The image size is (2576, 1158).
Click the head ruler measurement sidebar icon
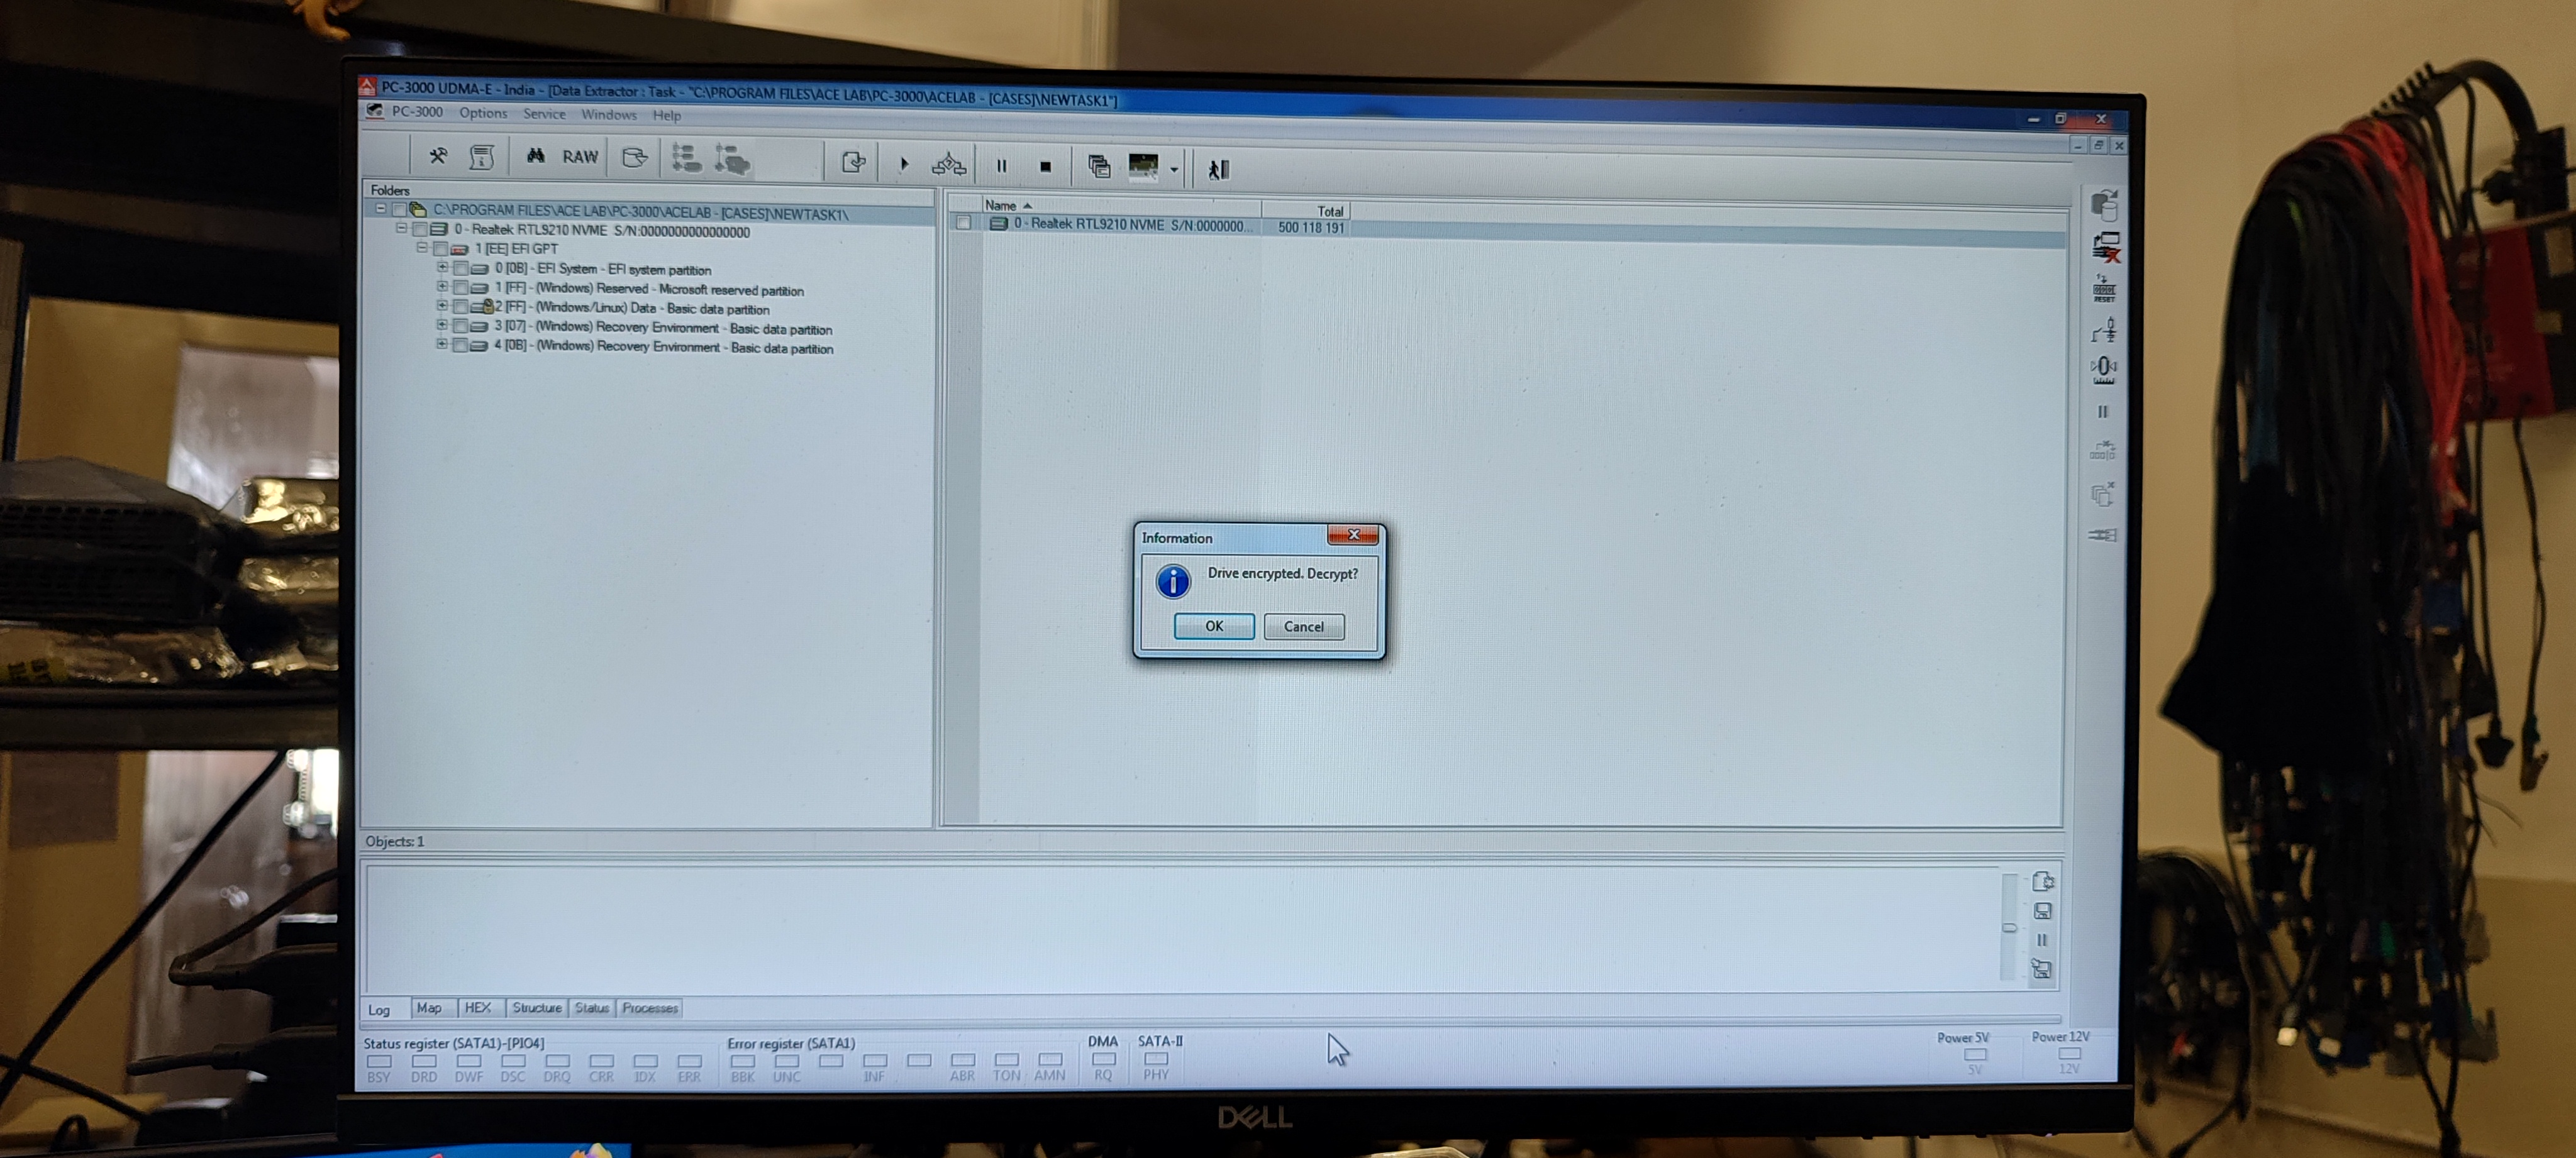(2103, 370)
